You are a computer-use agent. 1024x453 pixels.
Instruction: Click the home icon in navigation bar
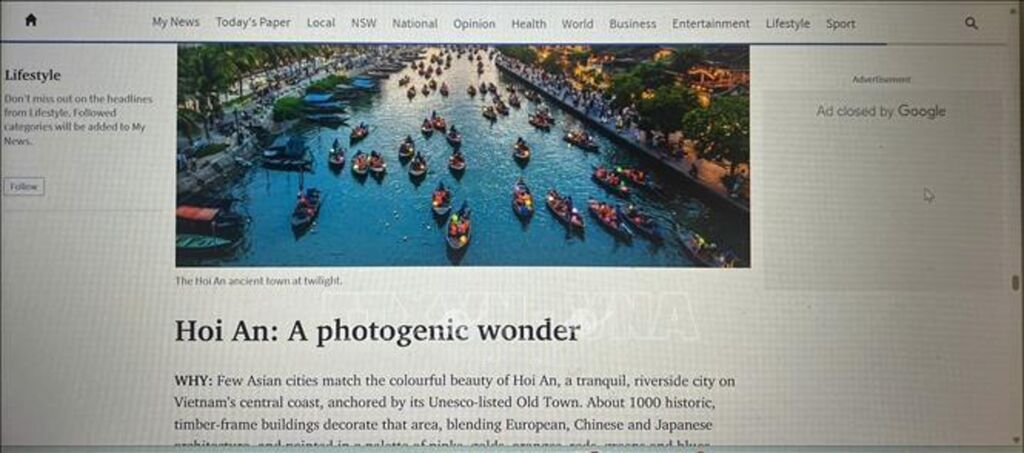pos(31,21)
